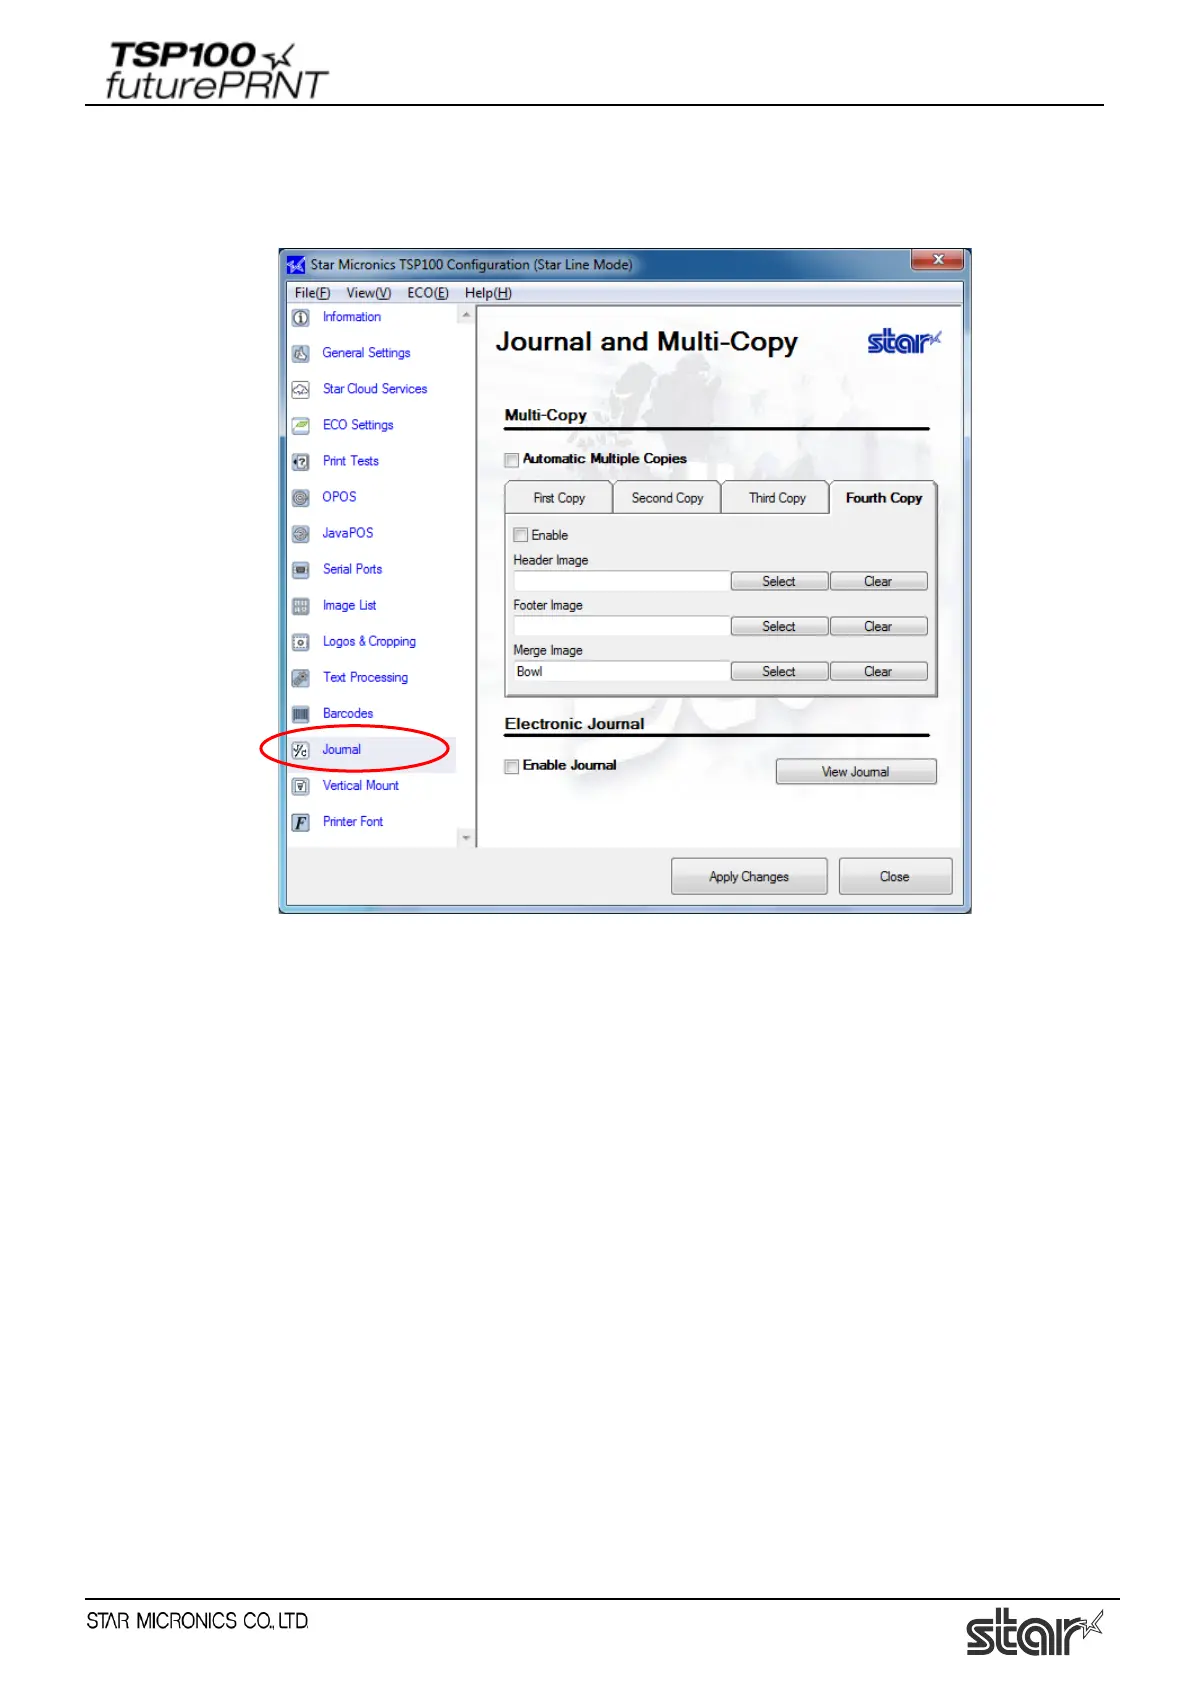This screenshot has width=1191, height=1684.
Task: Click View Journal button
Action: (856, 772)
